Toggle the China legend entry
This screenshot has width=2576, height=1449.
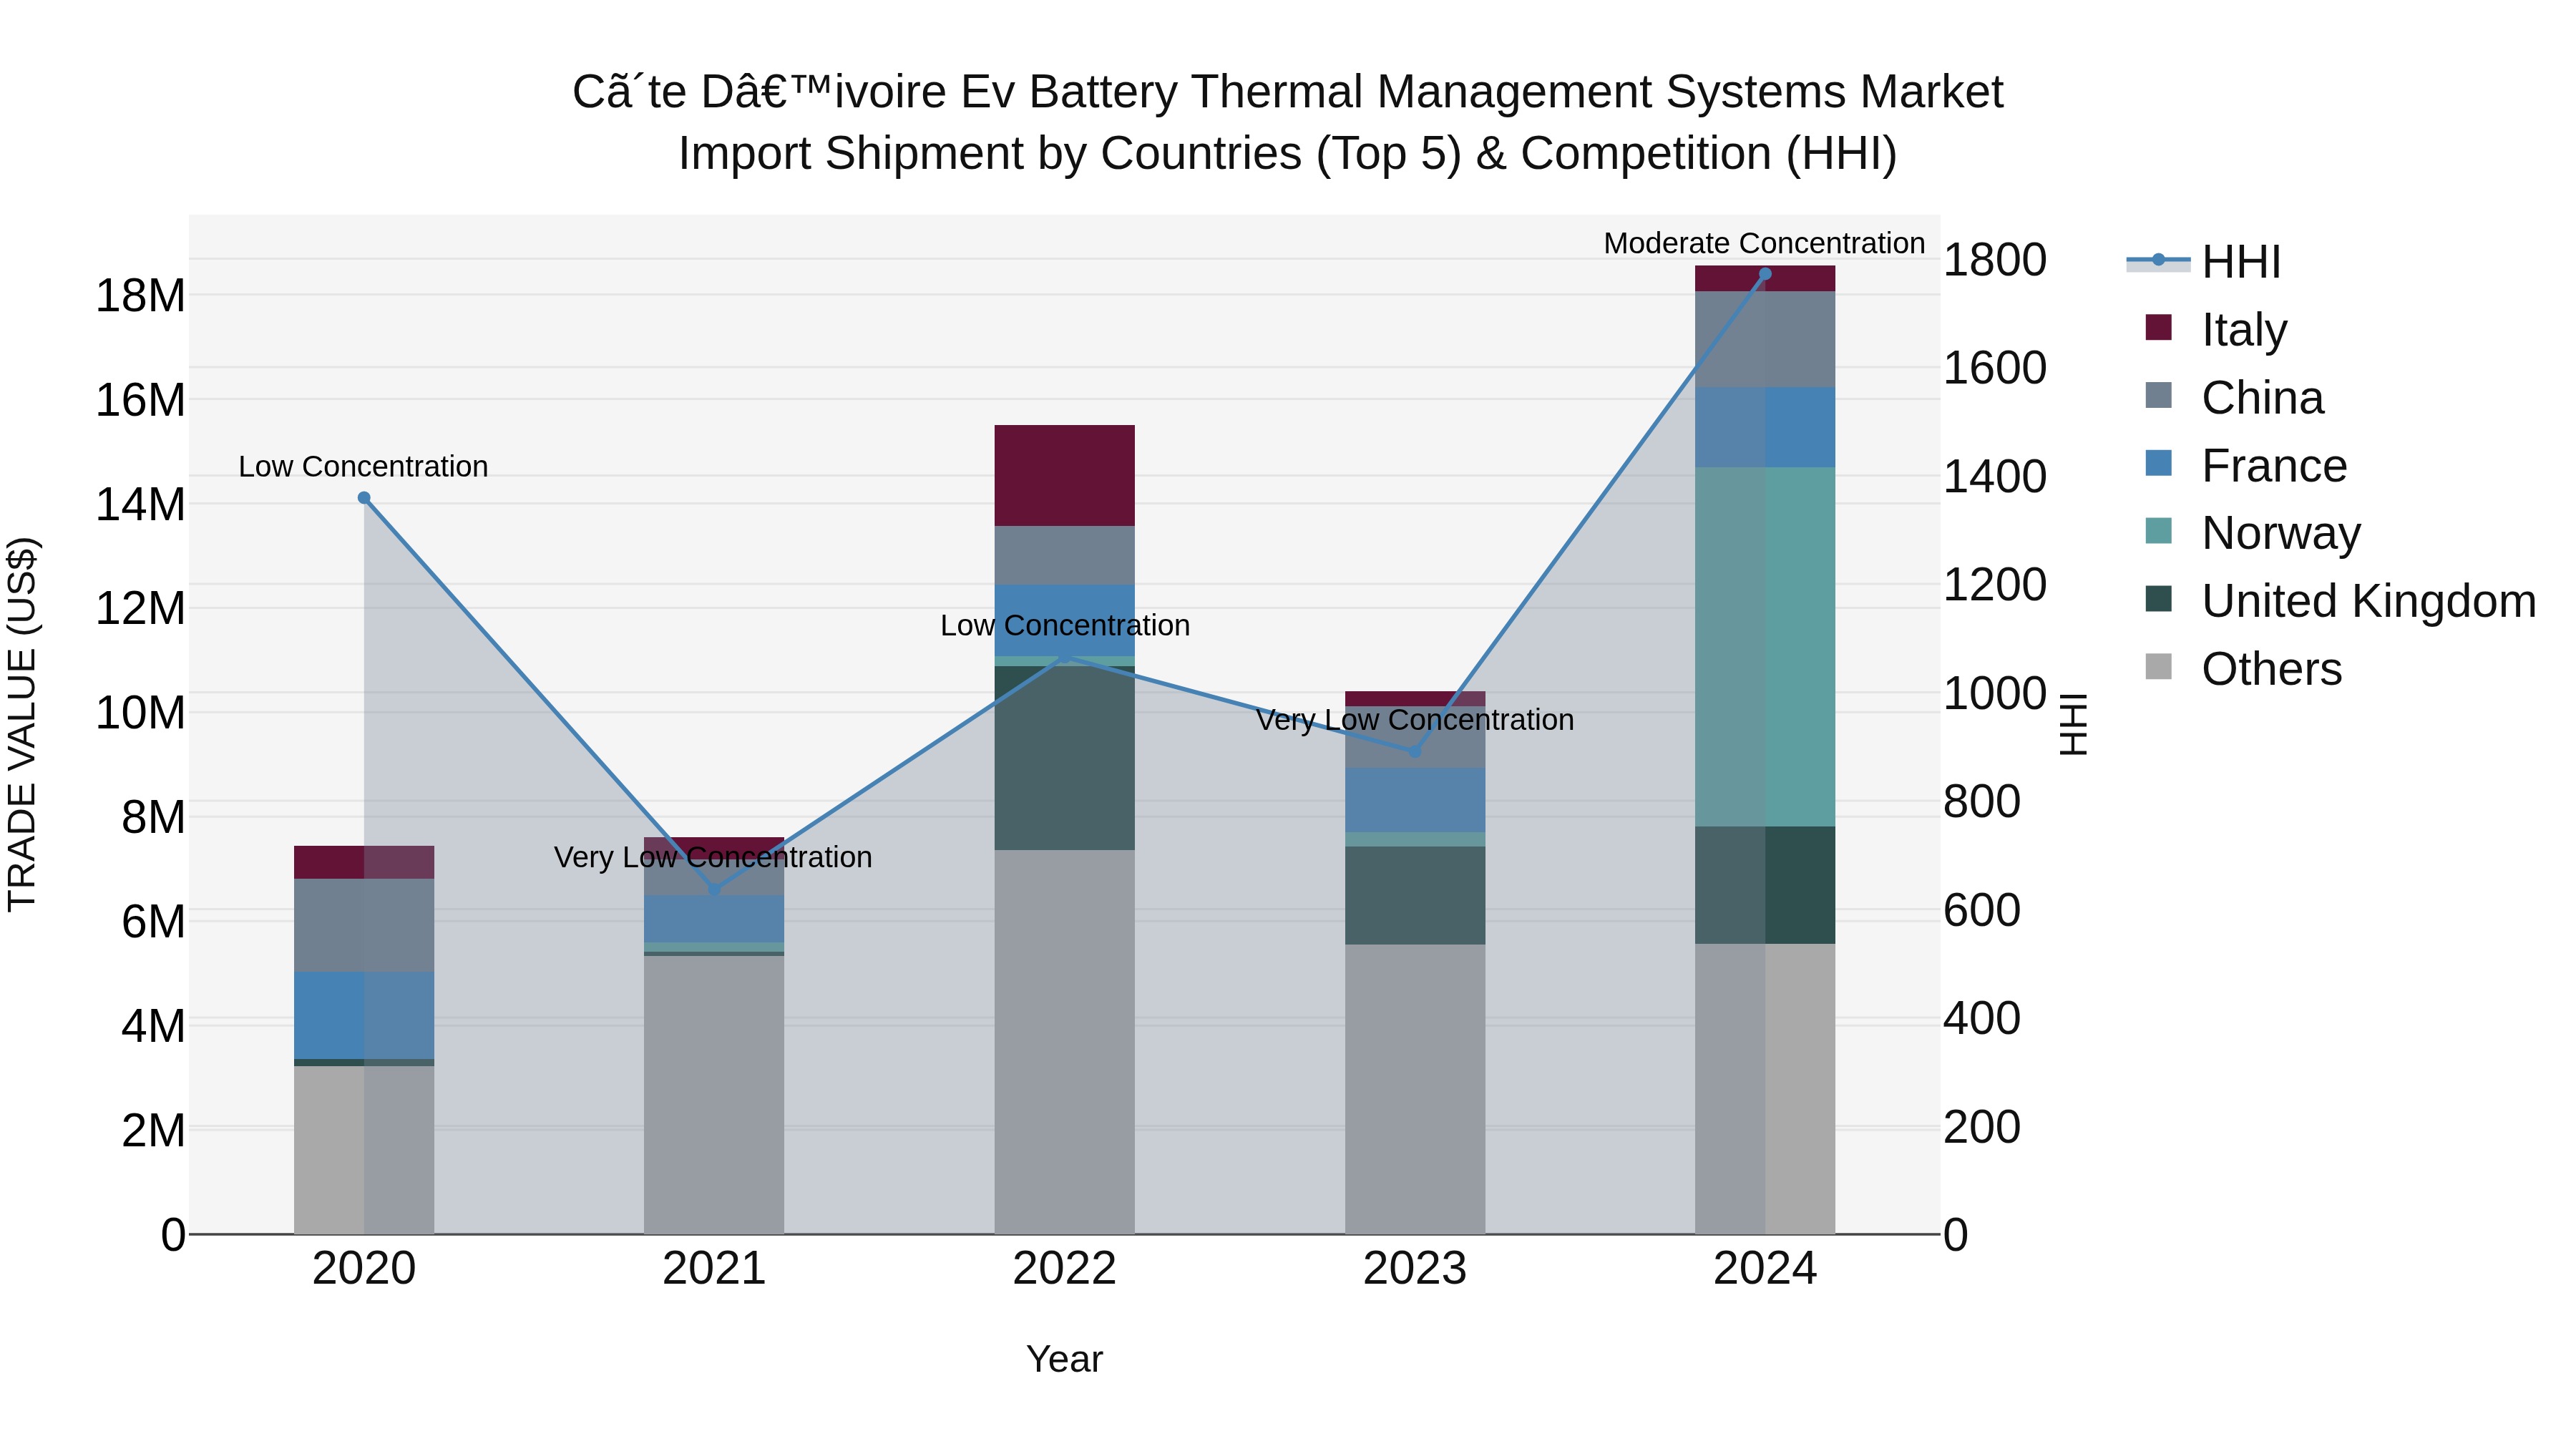pyautogui.click(x=2235, y=397)
